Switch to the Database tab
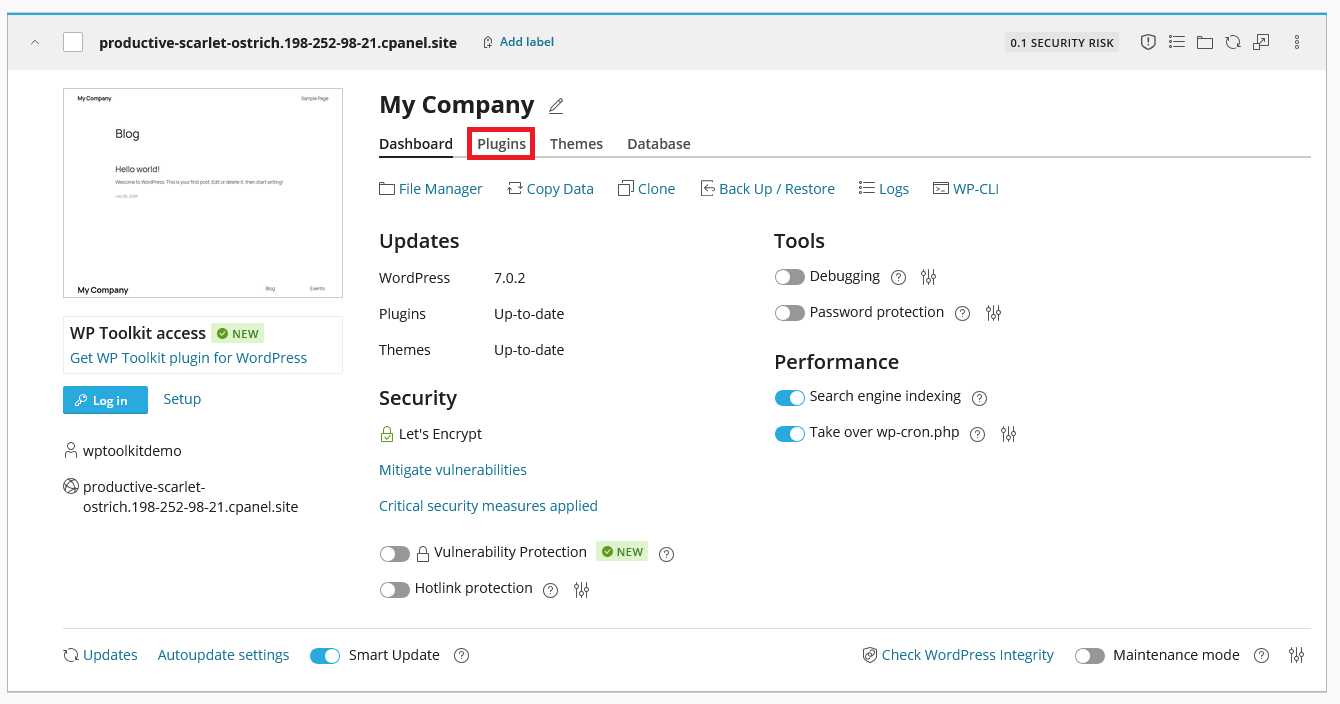Viewport: 1340px width, 704px height. click(x=659, y=144)
